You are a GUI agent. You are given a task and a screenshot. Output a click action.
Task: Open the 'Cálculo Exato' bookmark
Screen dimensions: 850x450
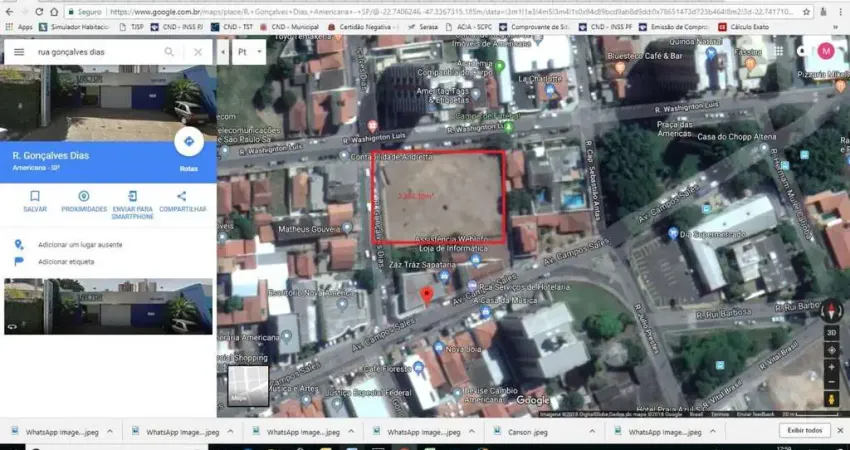[x=744, y=27]
